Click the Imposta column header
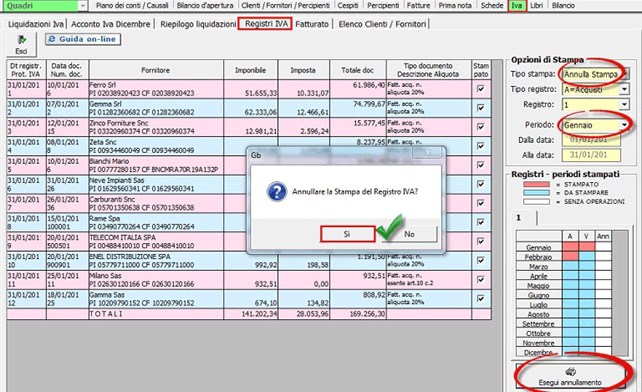Screen dimensions: 642x392 coord(303,70)
